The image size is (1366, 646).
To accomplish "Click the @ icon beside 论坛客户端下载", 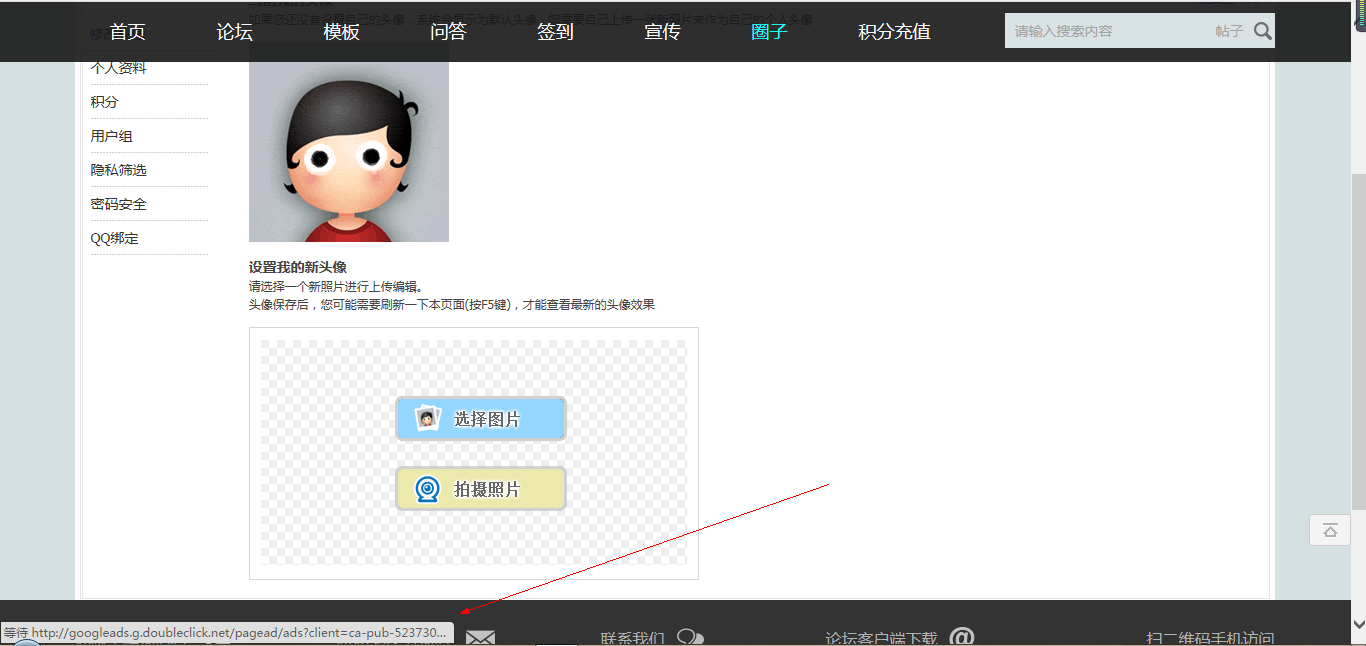I will pos(962,637).
